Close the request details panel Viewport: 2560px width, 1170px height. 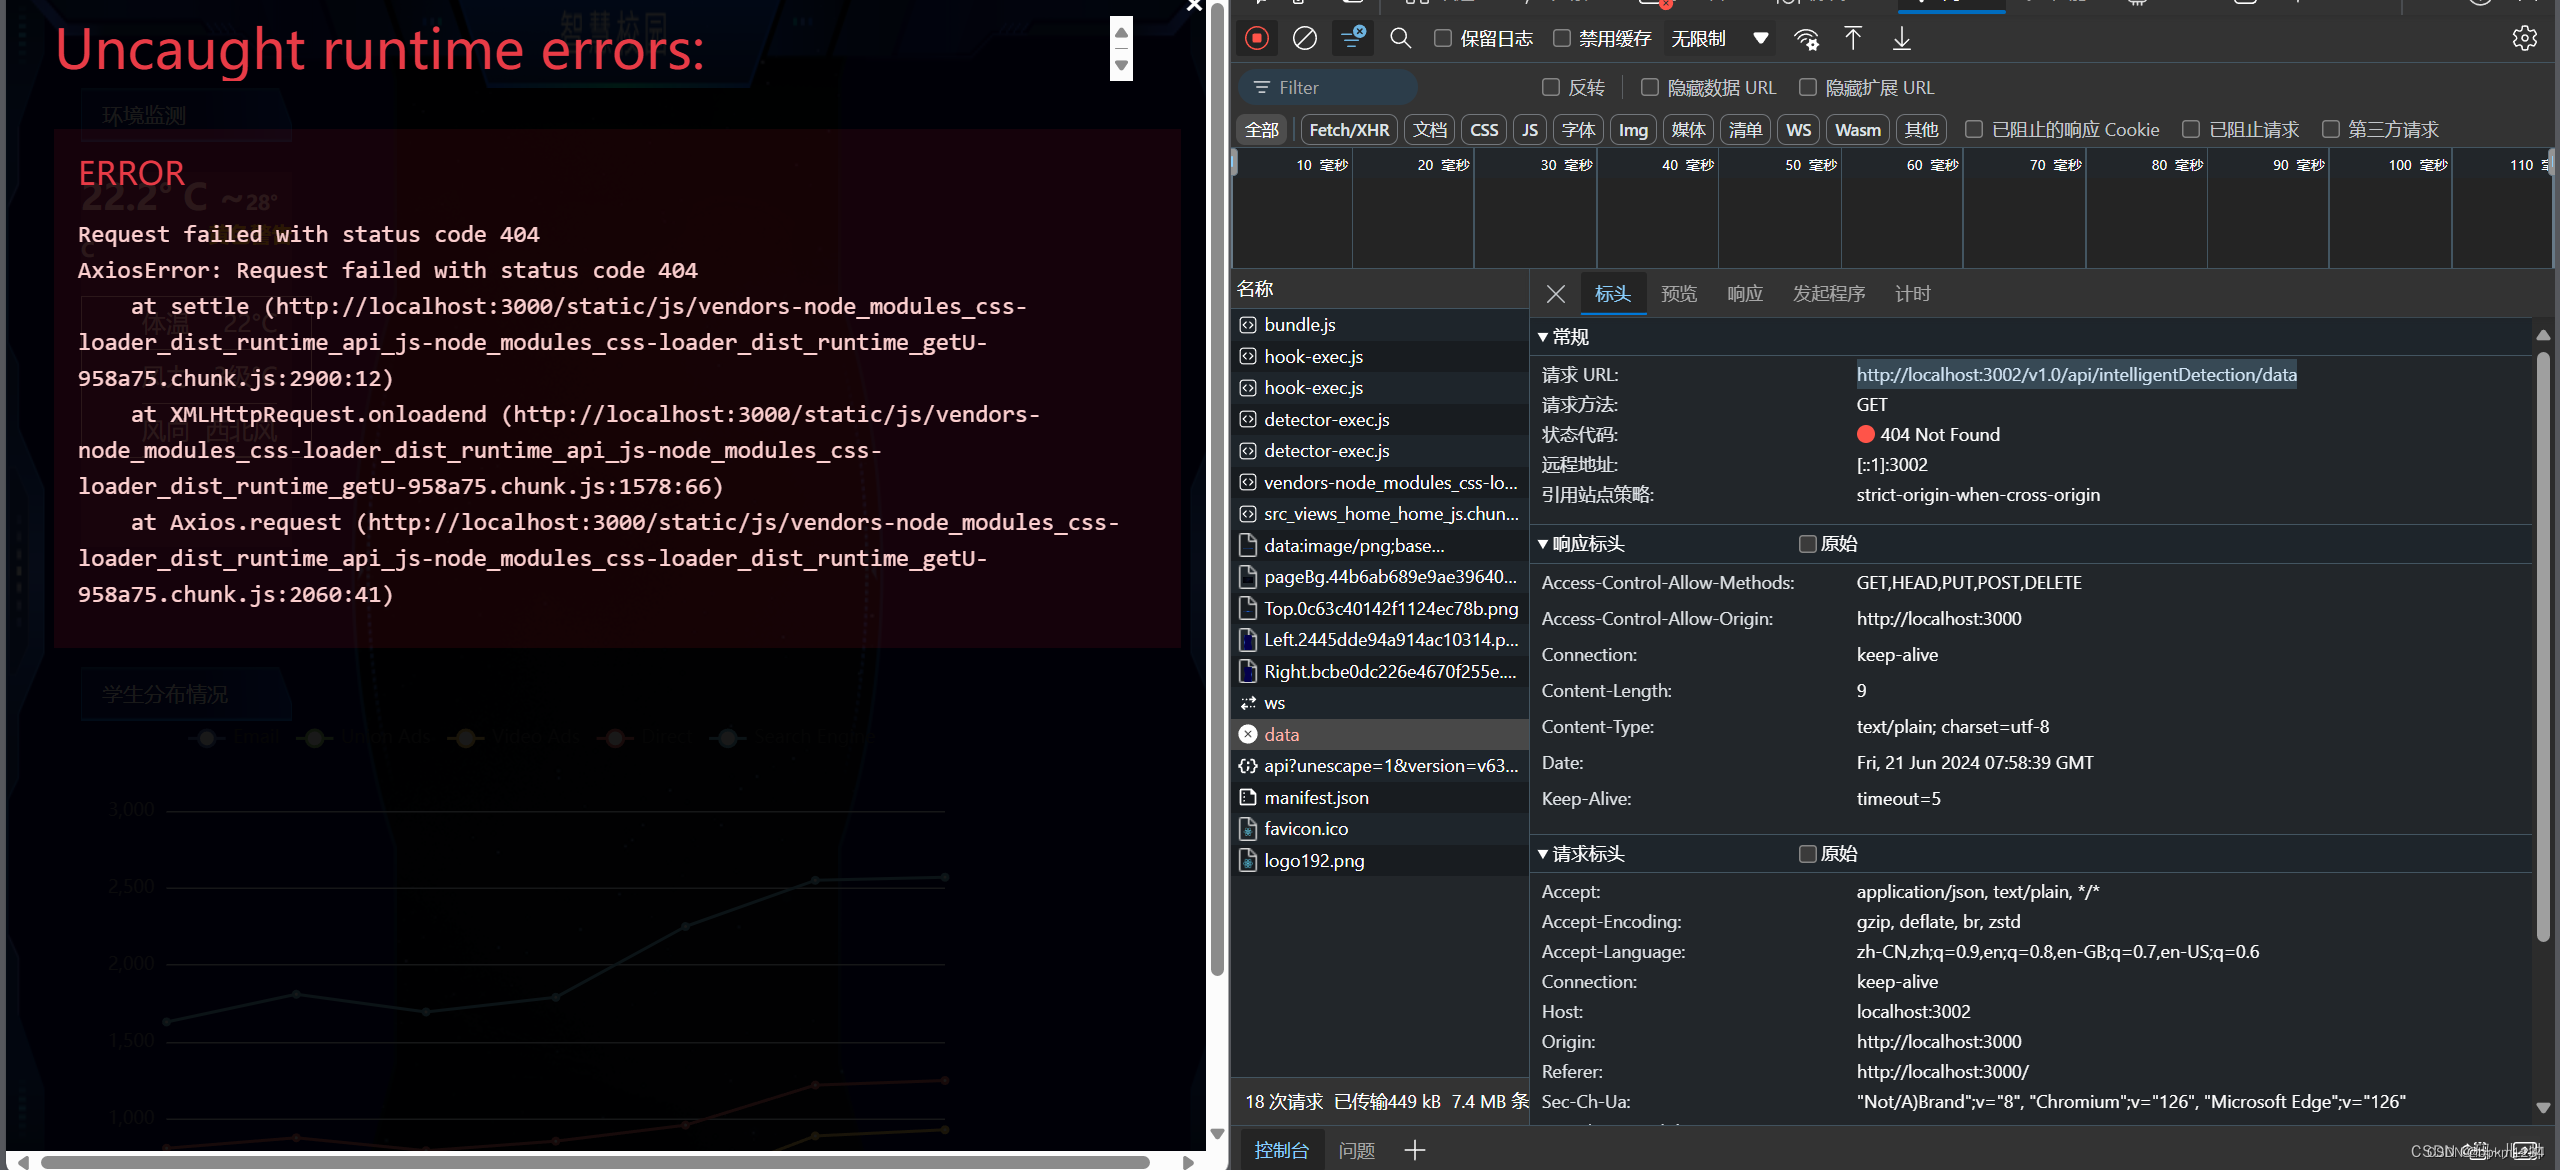click(1556, 294)
